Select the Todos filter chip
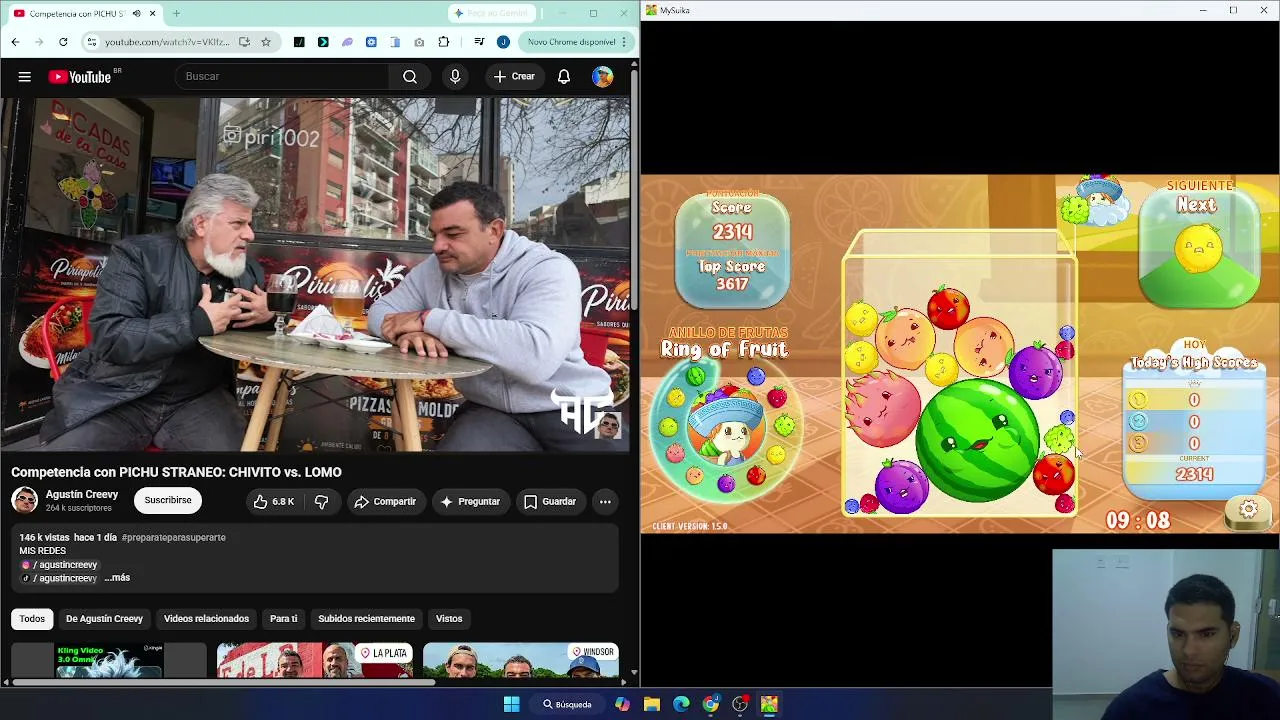Screen dimensions: 1280x720 (x=32, y=619)
